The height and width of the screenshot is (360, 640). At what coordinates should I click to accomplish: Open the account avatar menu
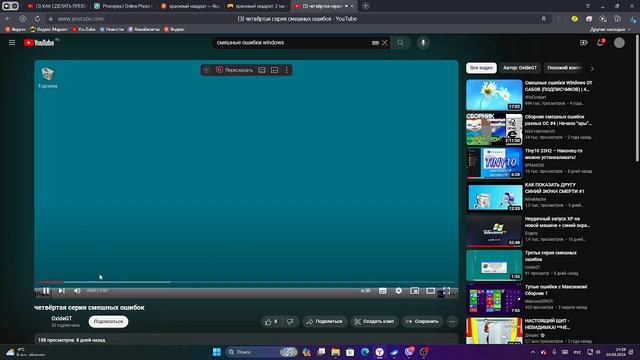click(x=619, y=42)
